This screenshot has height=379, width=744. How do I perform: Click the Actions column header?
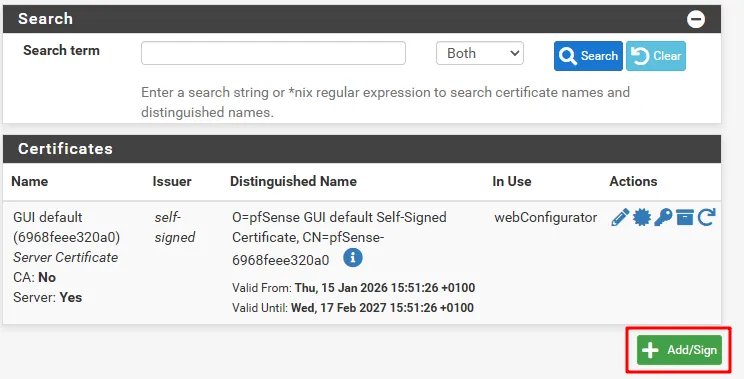pos(633,181)
